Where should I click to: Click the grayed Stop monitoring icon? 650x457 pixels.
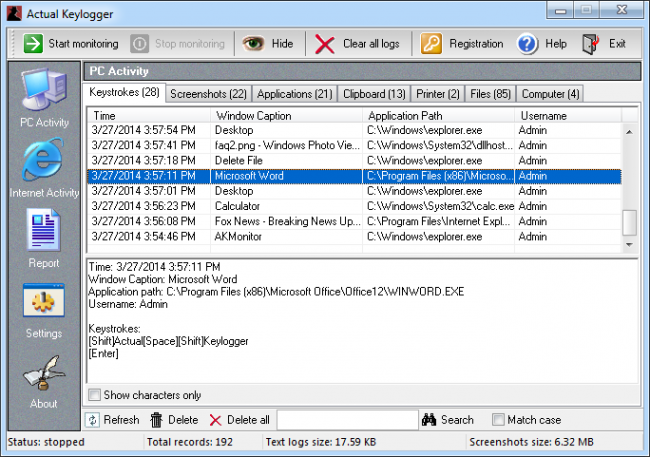[139, 44]
